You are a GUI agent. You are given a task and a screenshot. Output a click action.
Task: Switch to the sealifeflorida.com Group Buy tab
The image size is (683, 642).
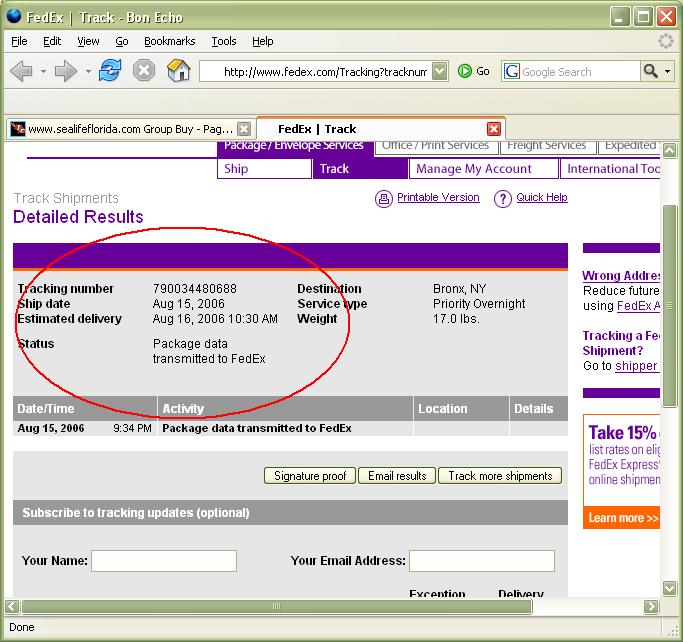(131, 129)
